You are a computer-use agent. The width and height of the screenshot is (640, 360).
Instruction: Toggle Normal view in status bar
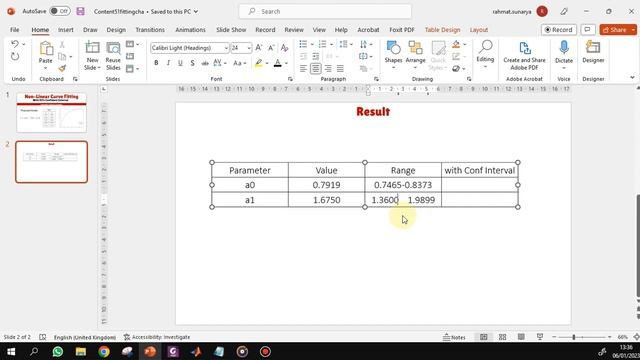coord(484,337)
